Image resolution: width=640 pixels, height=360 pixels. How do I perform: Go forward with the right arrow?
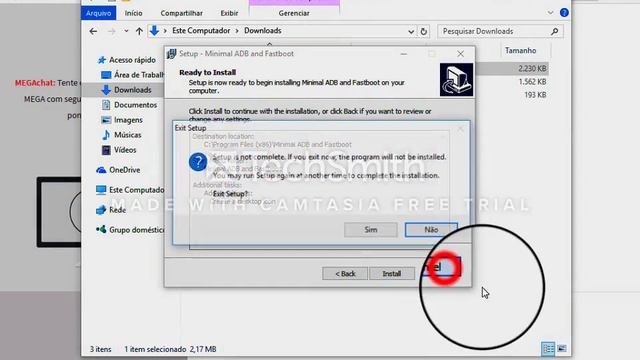[111, 31]
